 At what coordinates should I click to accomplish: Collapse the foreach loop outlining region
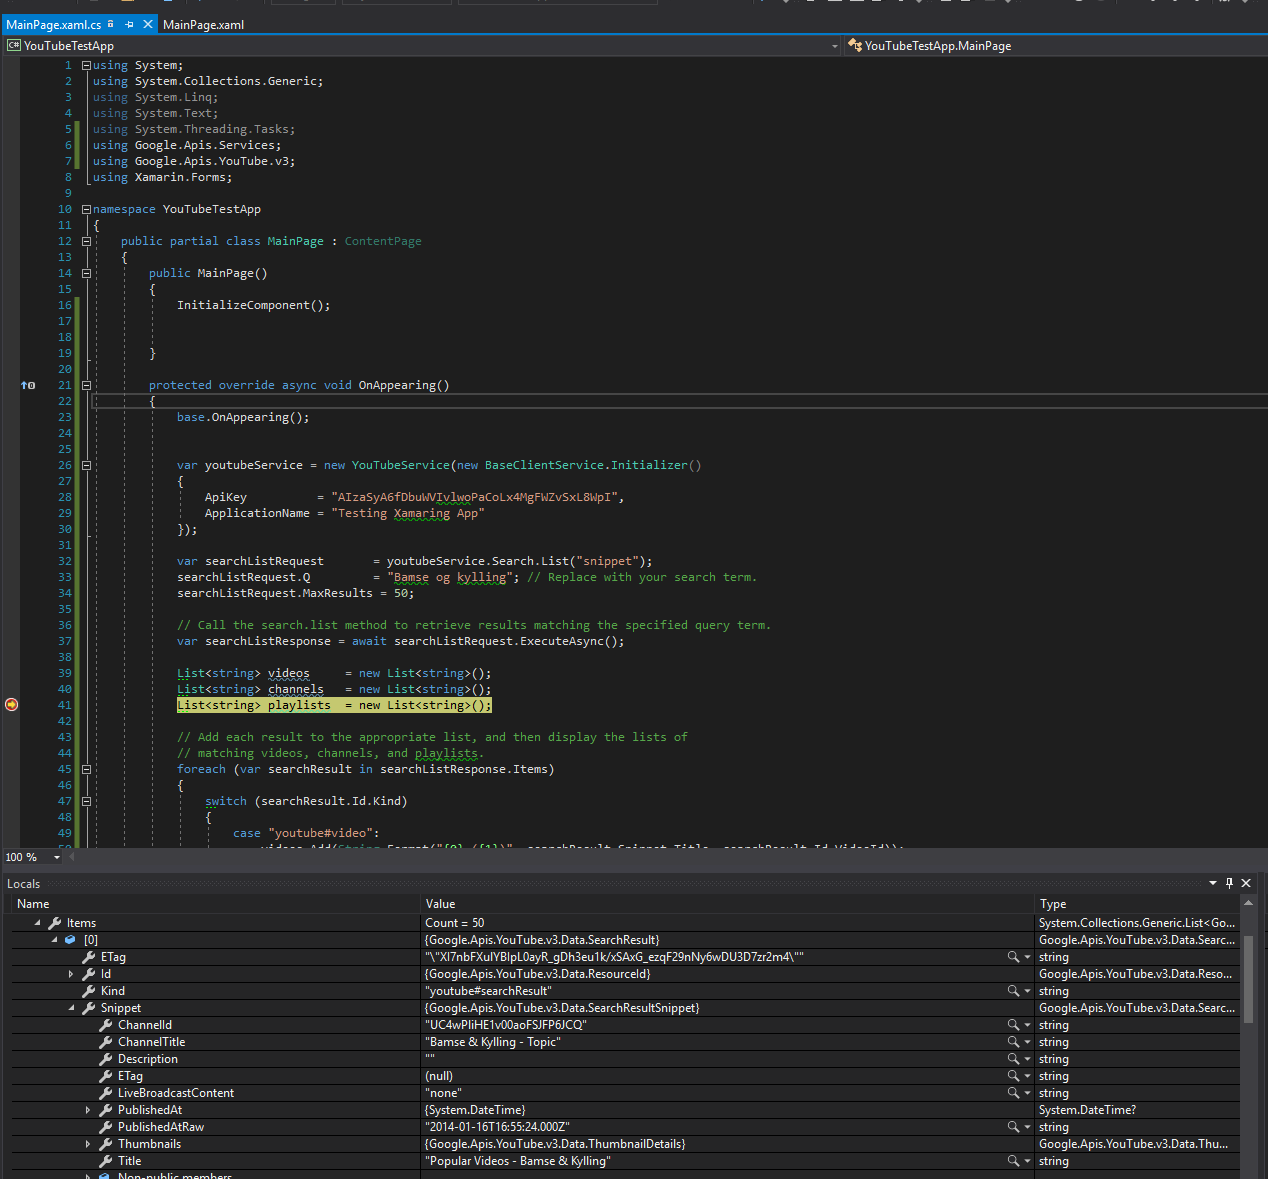(x=86, y=769)
